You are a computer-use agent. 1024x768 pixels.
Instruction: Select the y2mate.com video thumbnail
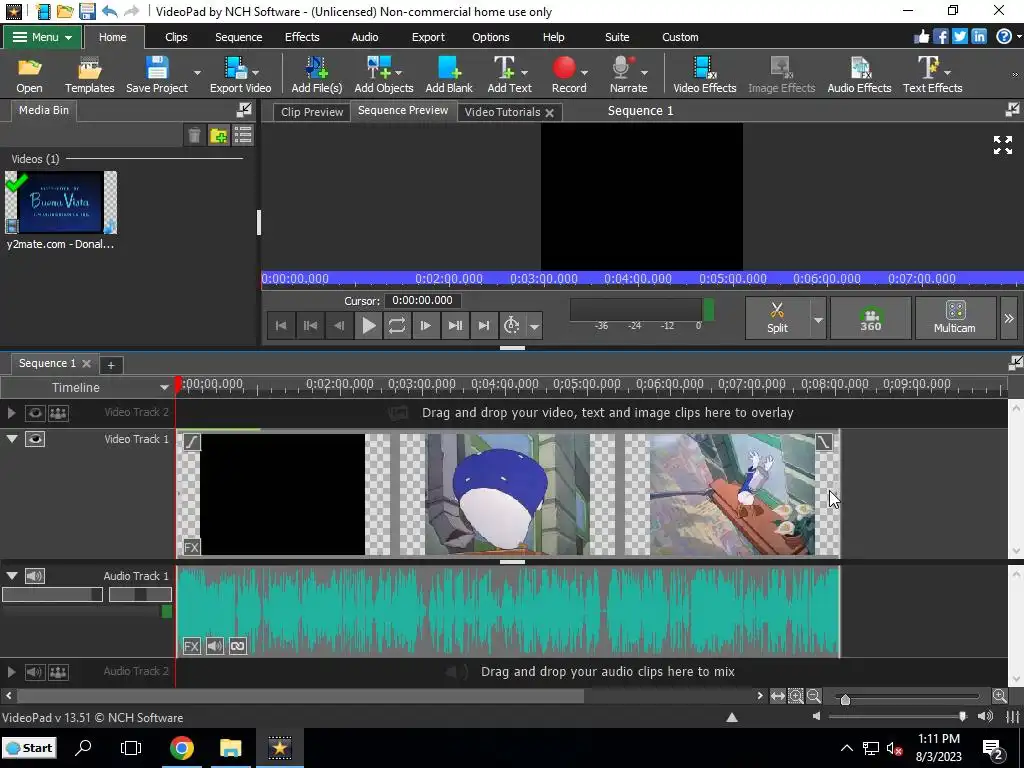click(61, 202)
